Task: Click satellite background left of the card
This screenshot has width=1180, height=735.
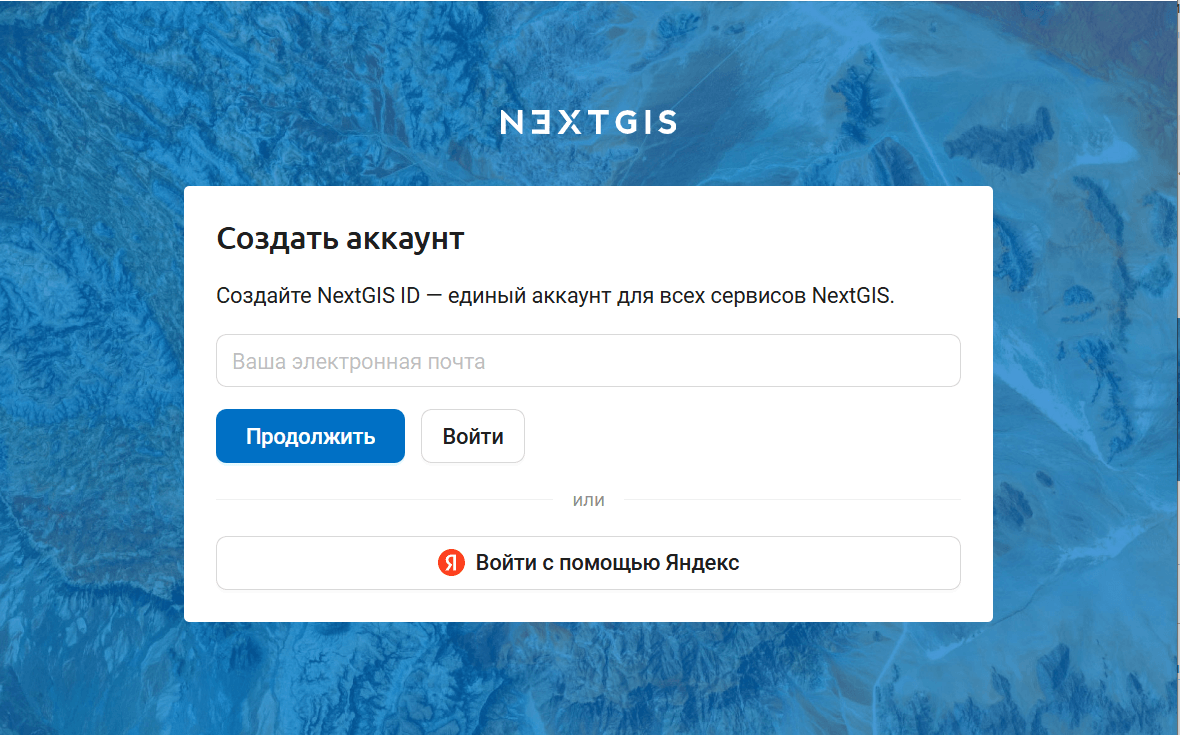Action: (x=92, y=406)
